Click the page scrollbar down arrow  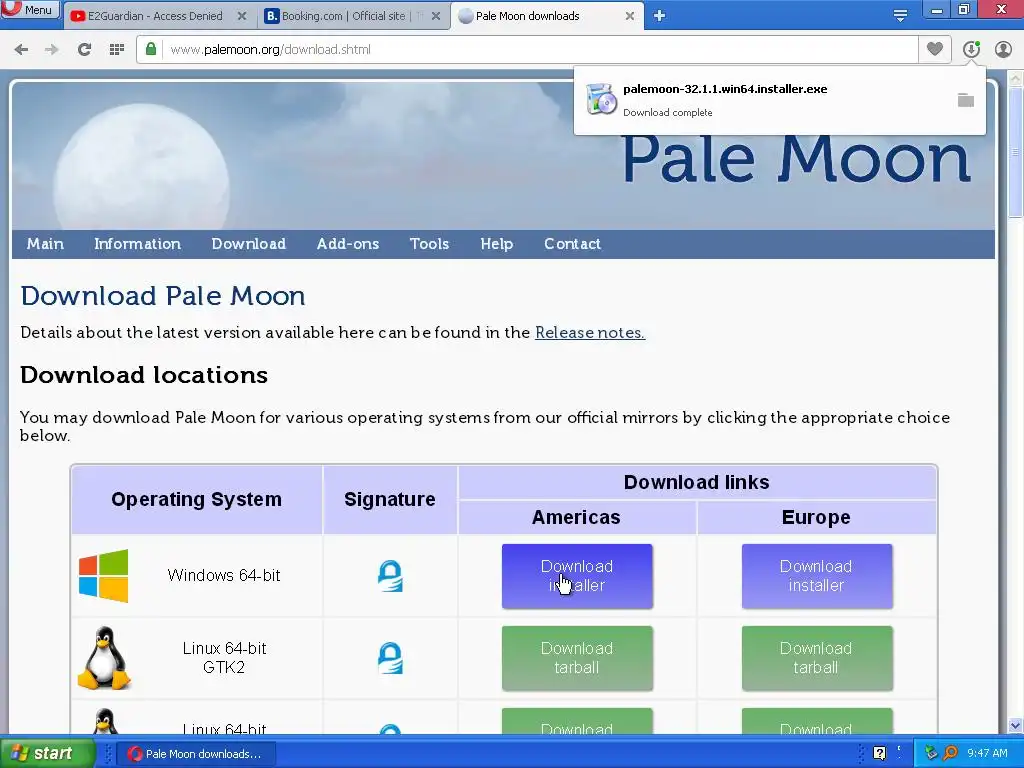point(1015,725)
